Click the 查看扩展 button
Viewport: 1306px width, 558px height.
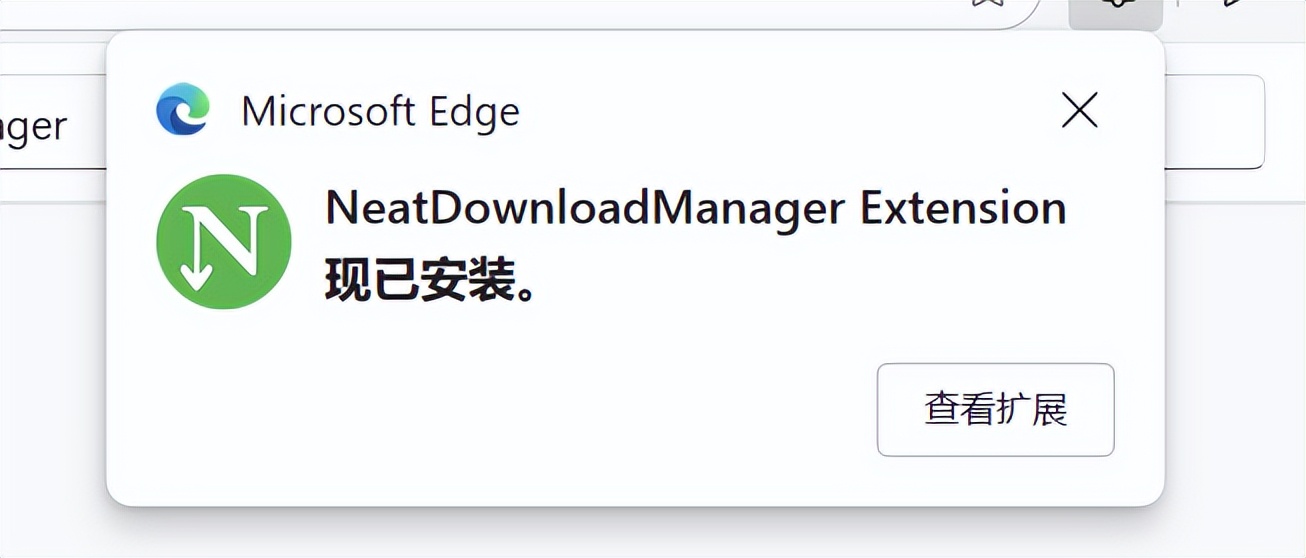coord(995,410)
